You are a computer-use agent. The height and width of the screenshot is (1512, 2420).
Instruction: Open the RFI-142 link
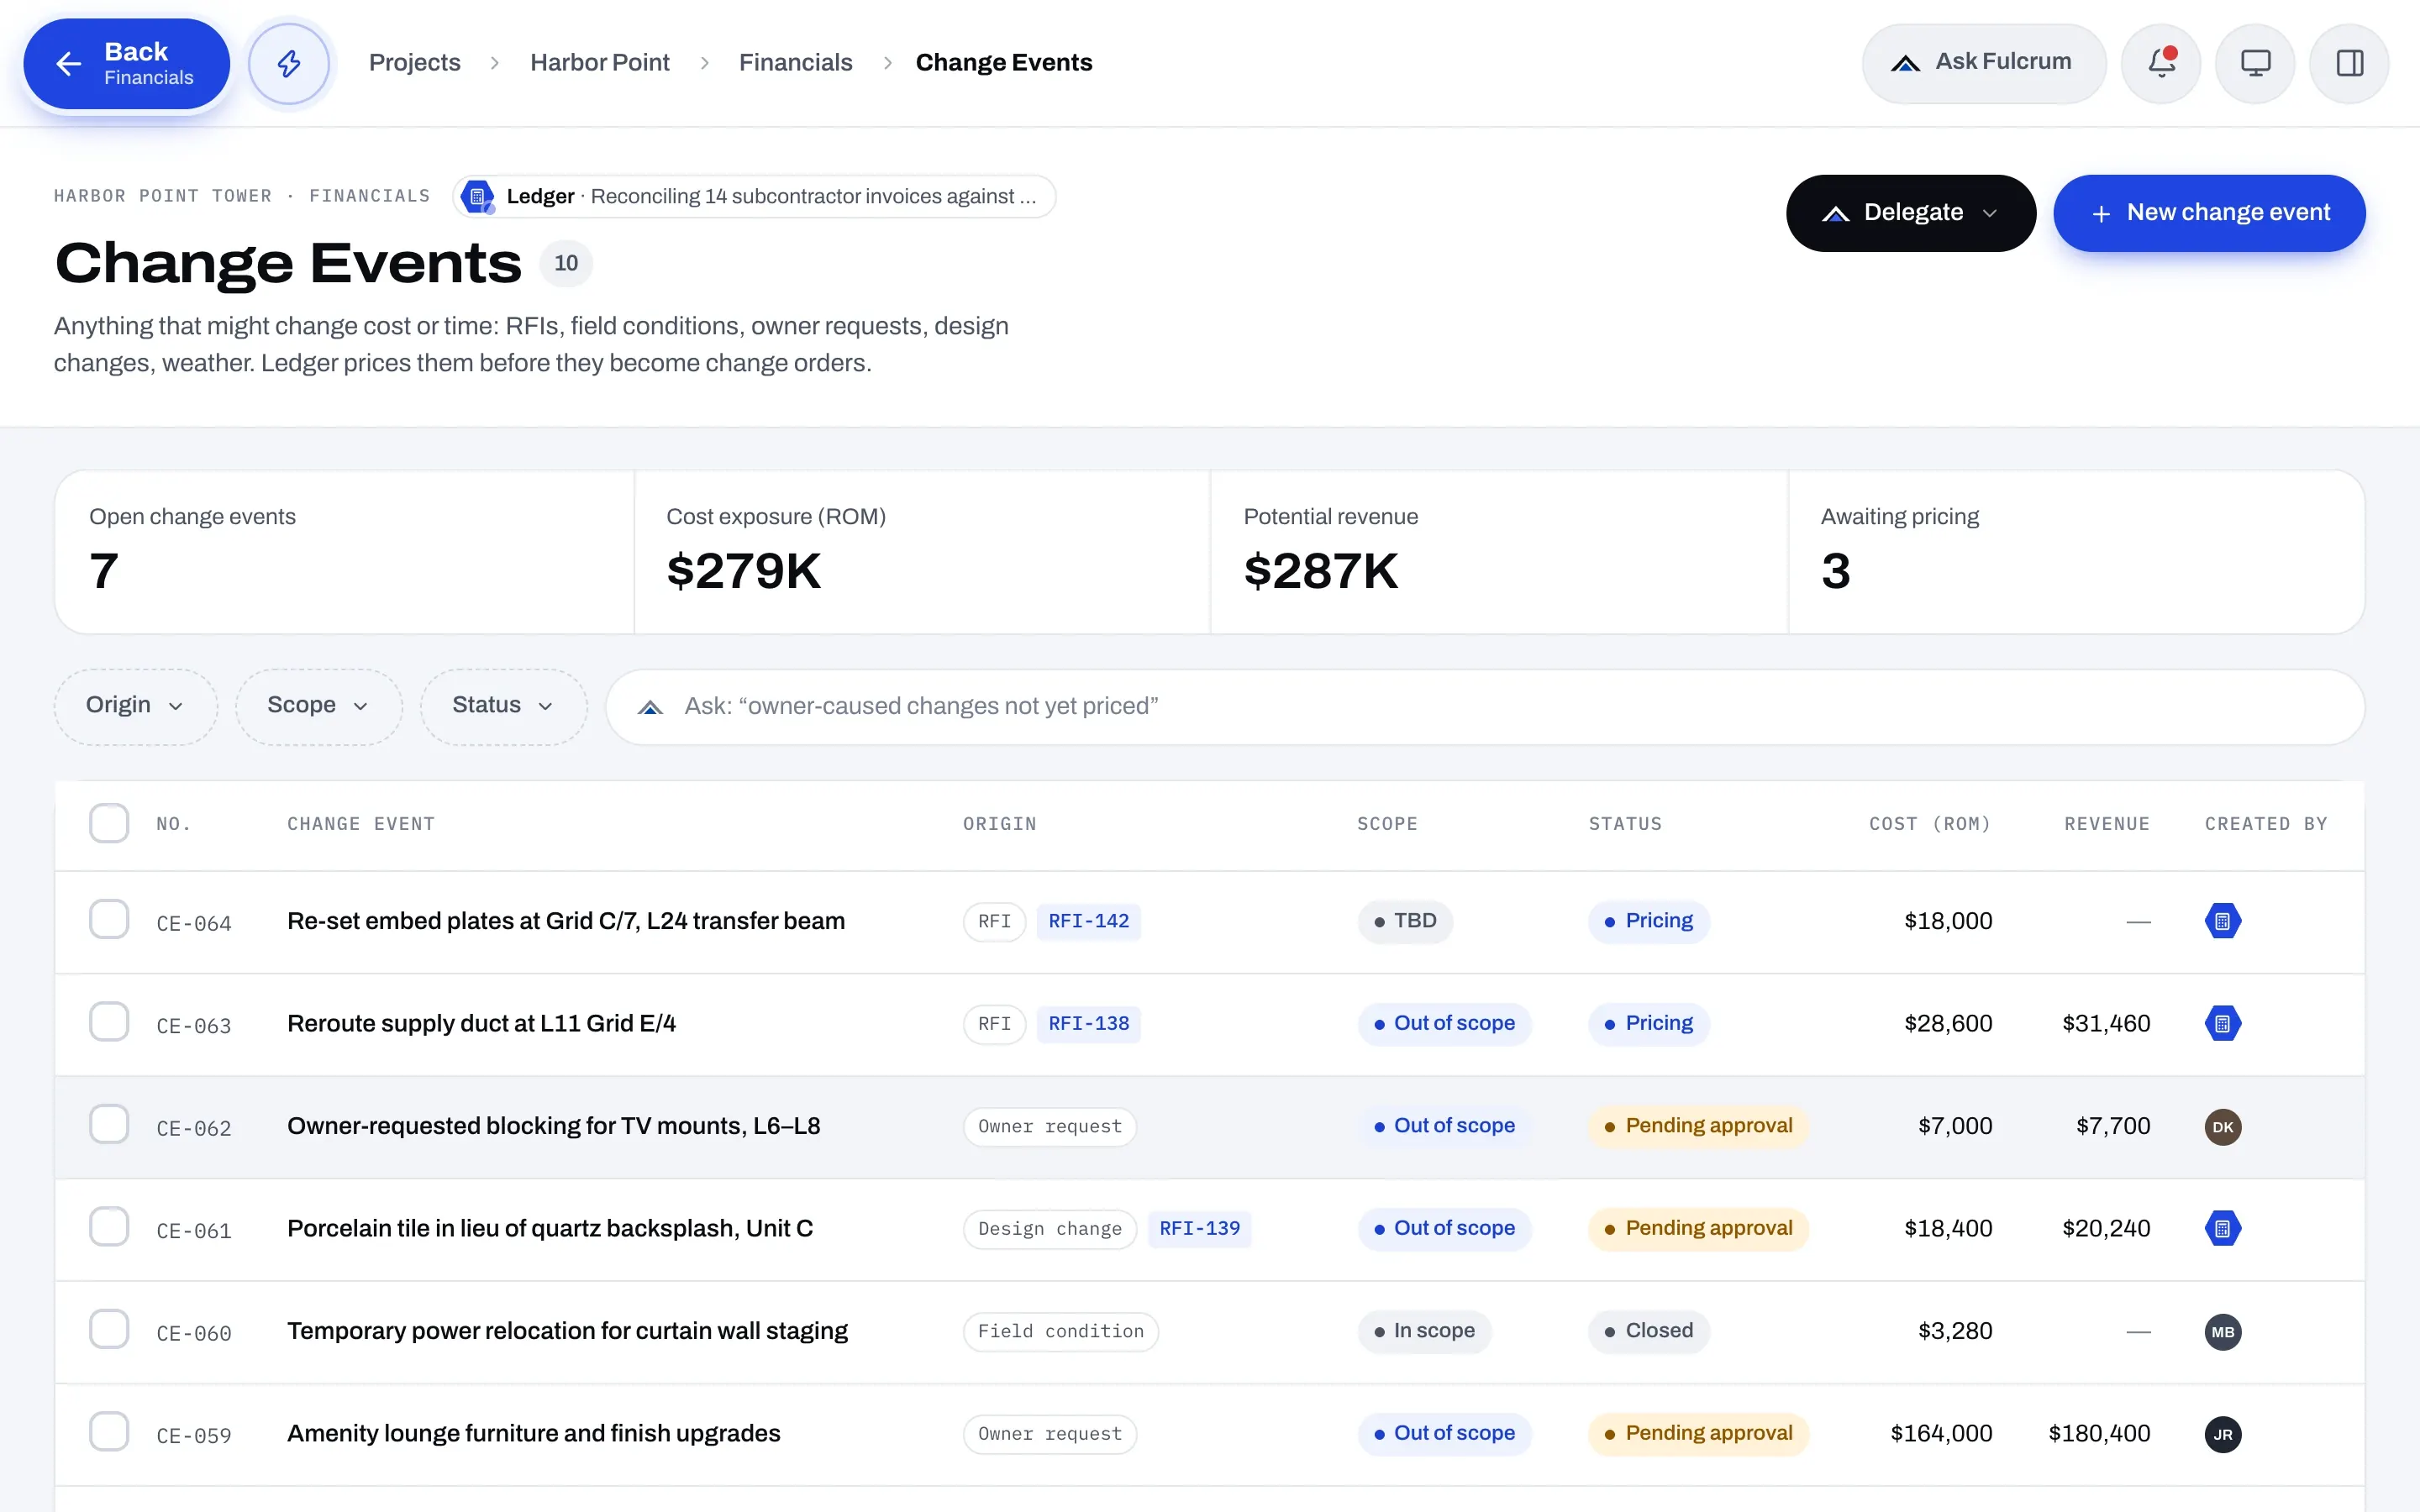pos(1089,921)
